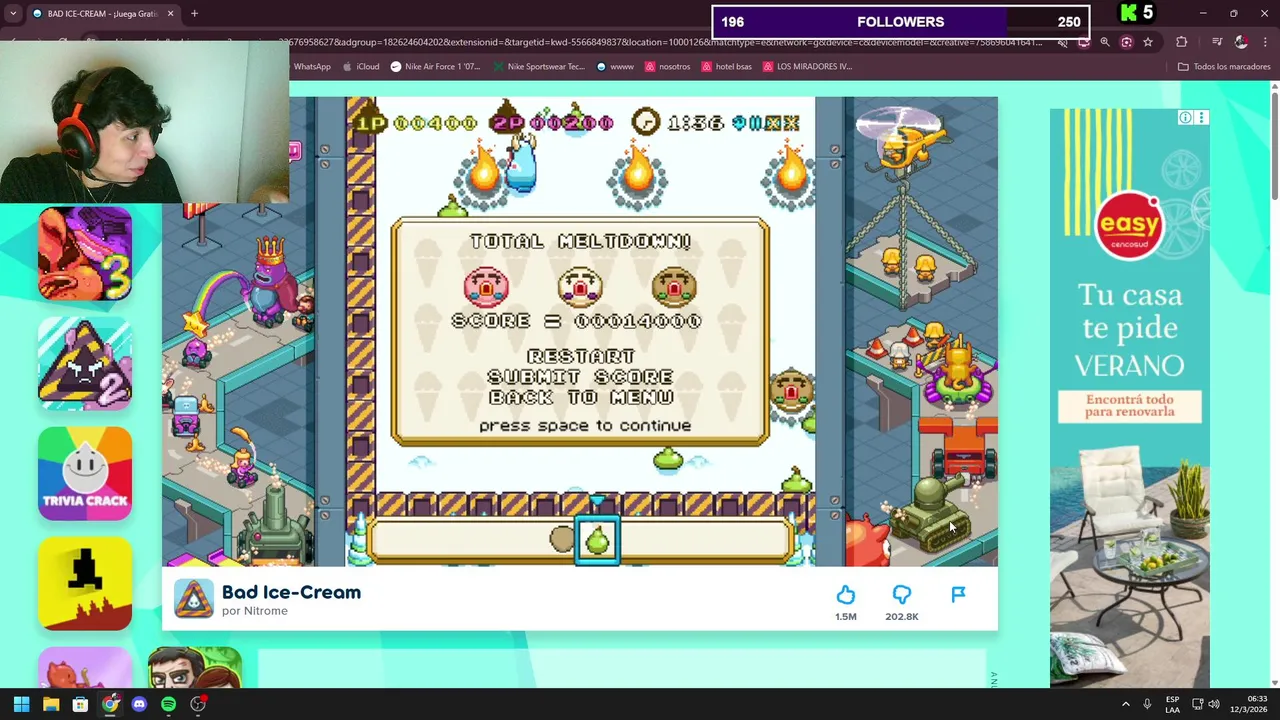1280x720 pixels.
Task: Bookmark this page with star icon
Action: tap(1148, 42)
